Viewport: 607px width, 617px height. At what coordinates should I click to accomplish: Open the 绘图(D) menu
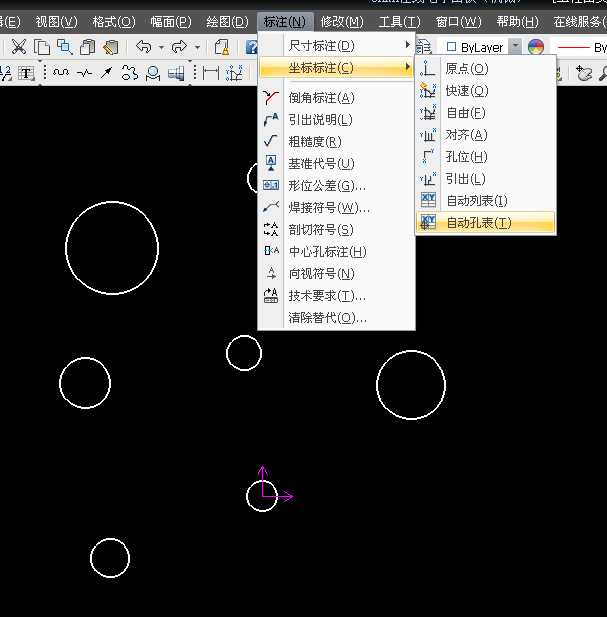coord(227,21)
